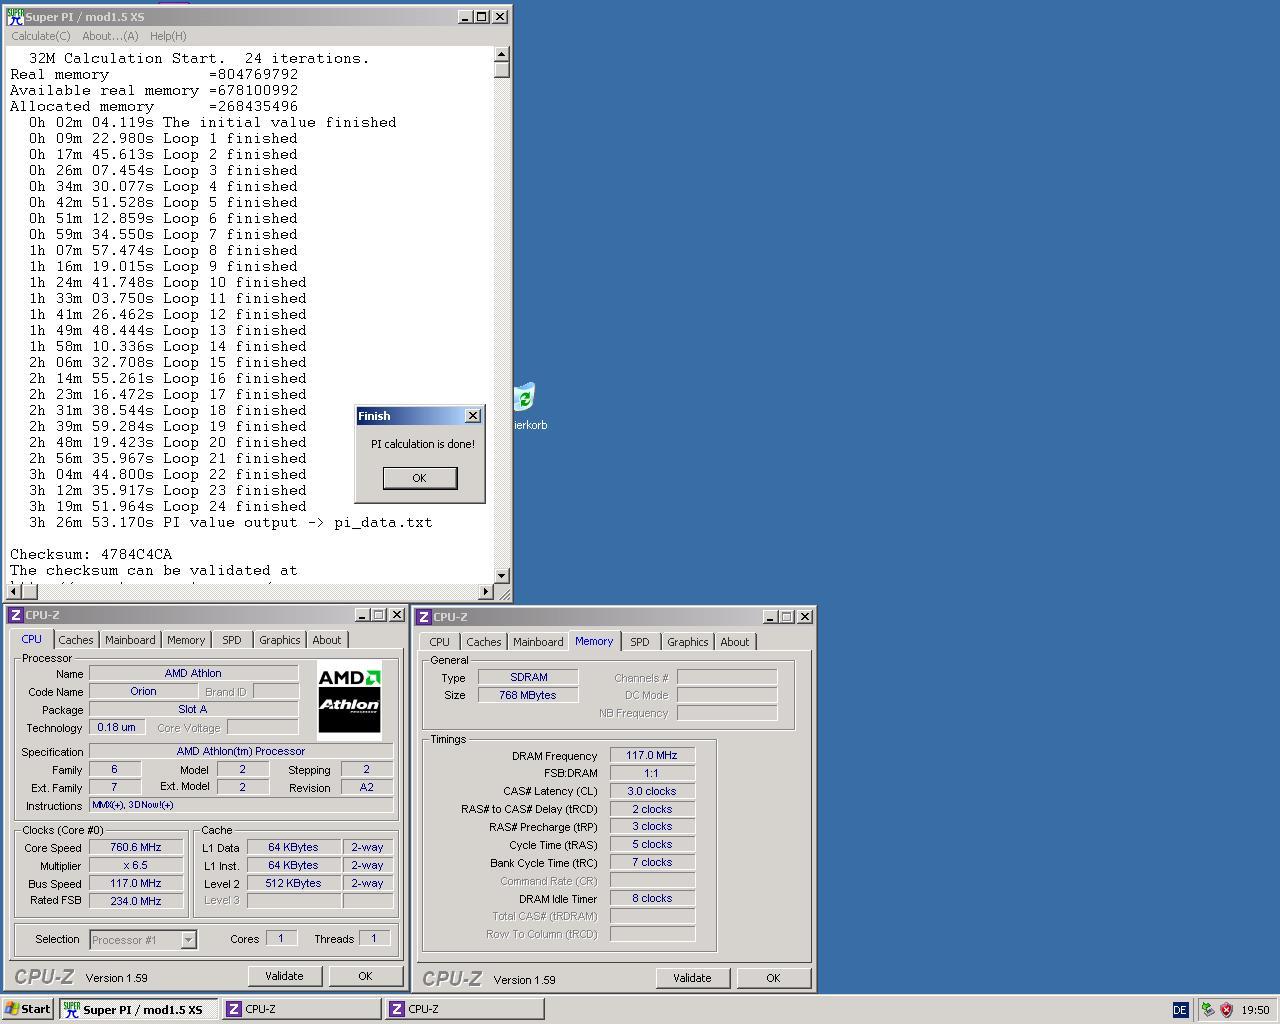This screenshot has height=1024, width=1280.
Task: Click Validate in the CPU-Z CPU window
Action: point(284,976)
